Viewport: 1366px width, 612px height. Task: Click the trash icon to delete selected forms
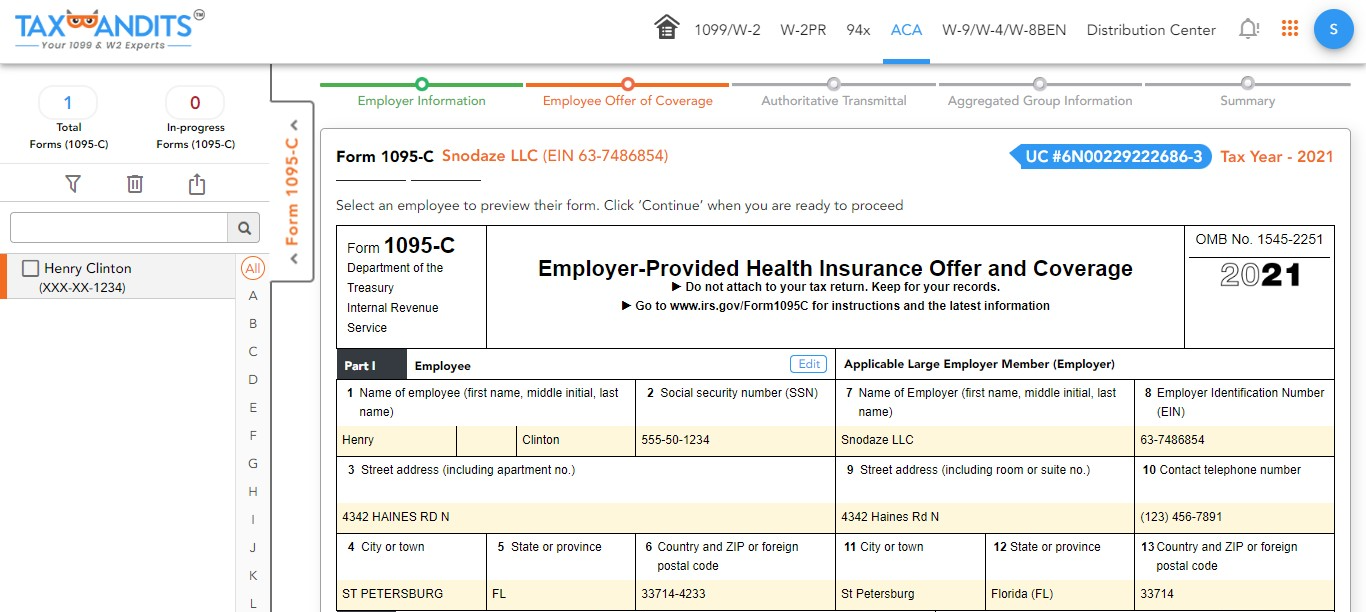pyautogui.click(x=135, y=183)
